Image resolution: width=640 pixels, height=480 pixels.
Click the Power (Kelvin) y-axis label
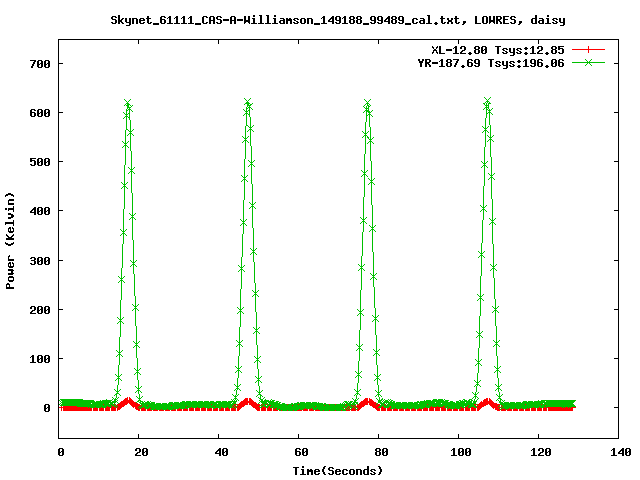click(x=10, y=241)
